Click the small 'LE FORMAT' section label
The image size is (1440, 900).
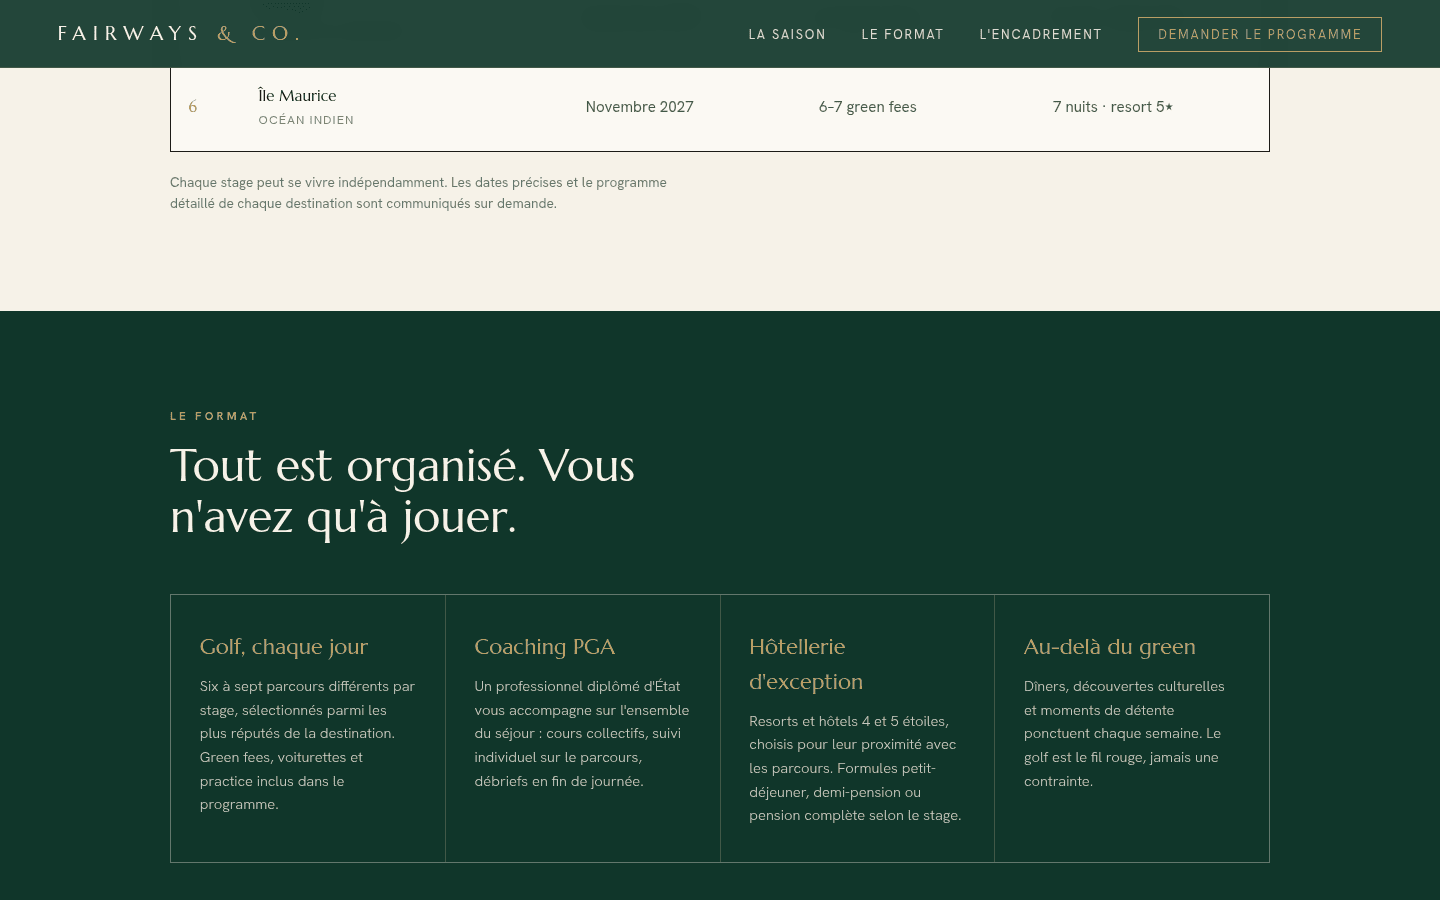point(214,416)
